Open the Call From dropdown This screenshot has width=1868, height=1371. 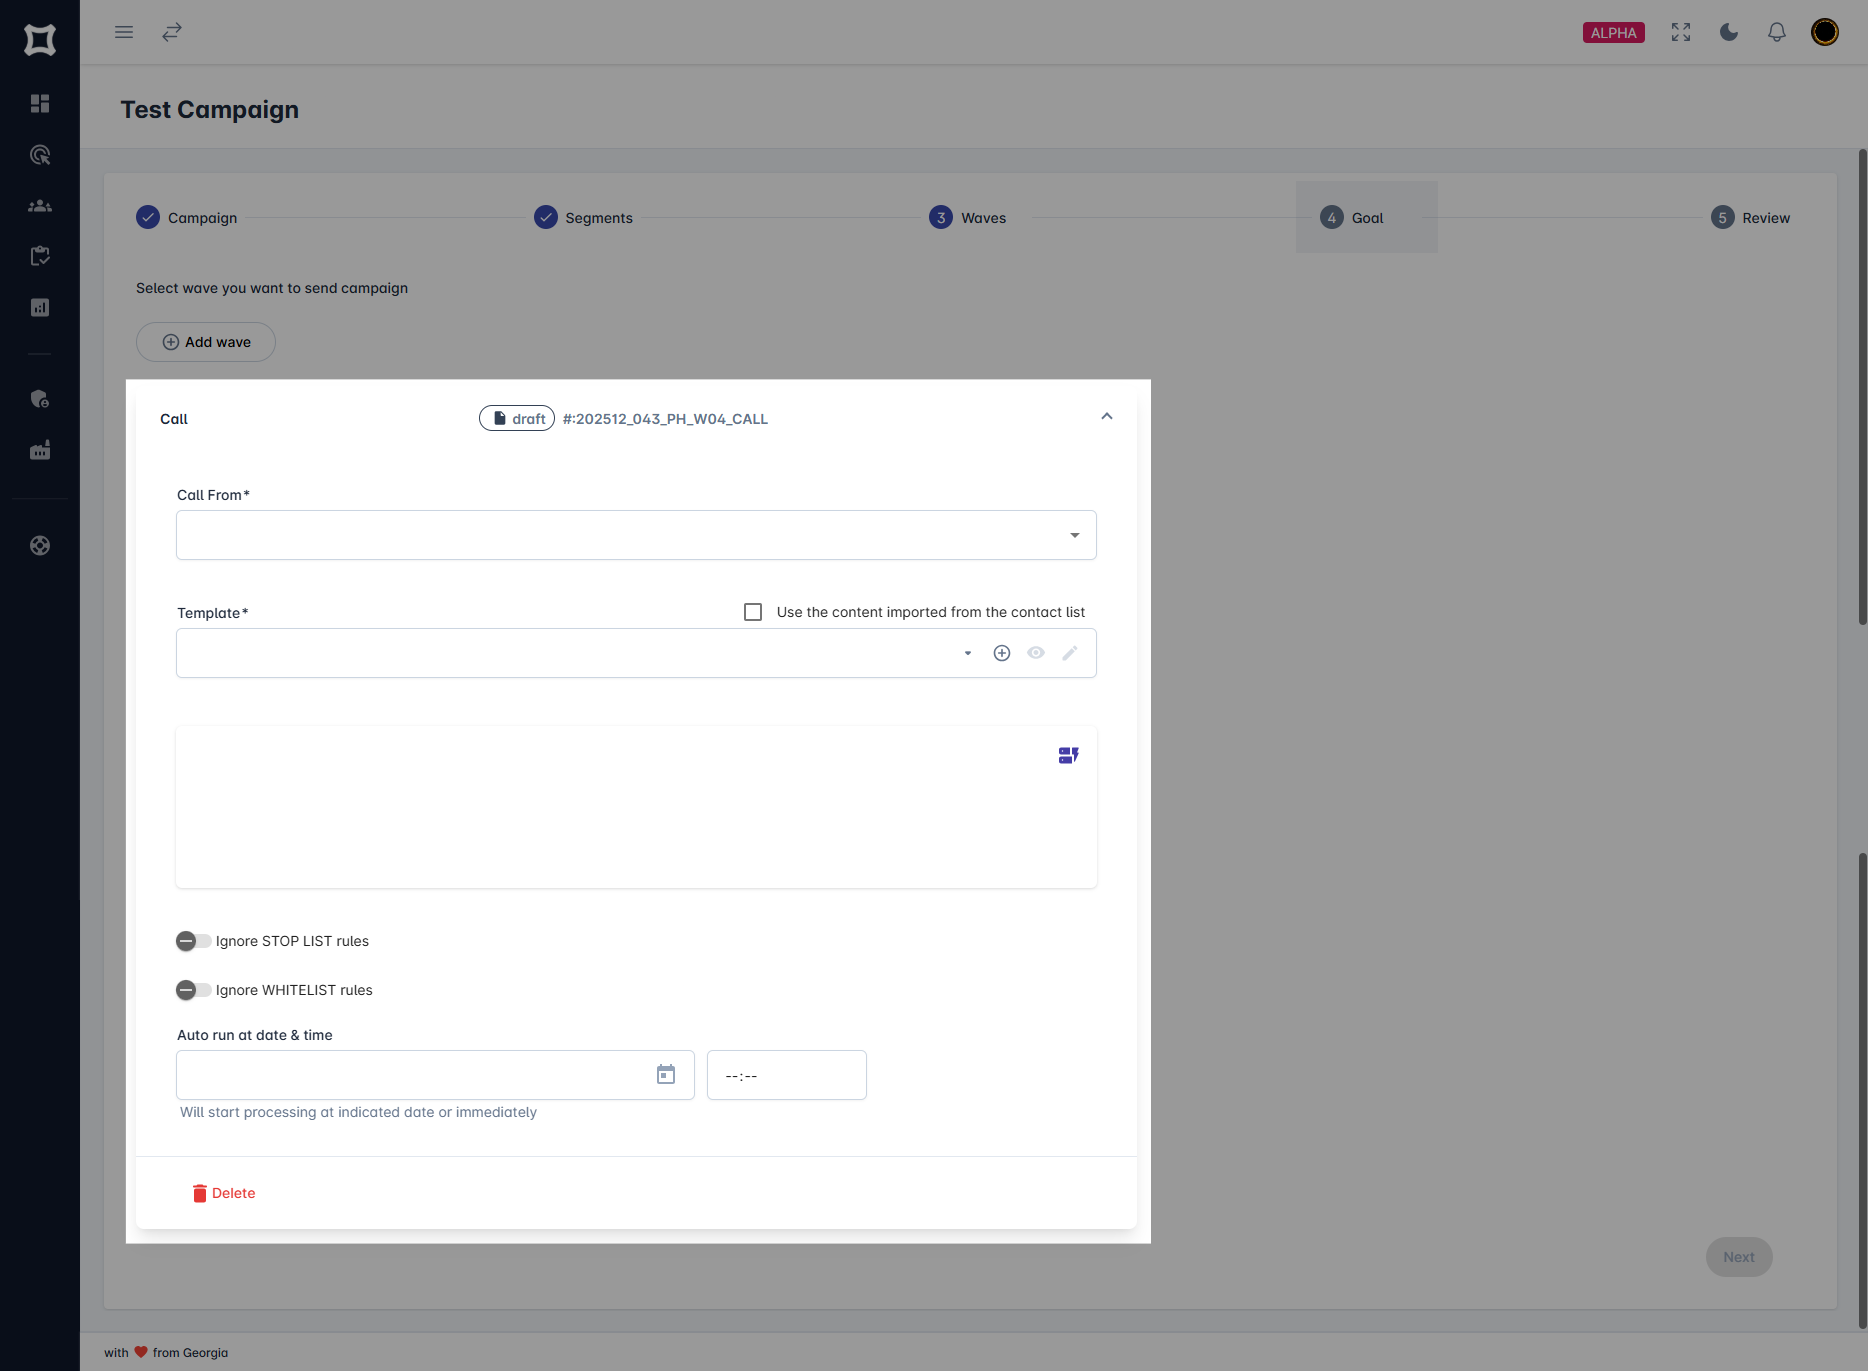(x=1074, y=535)
